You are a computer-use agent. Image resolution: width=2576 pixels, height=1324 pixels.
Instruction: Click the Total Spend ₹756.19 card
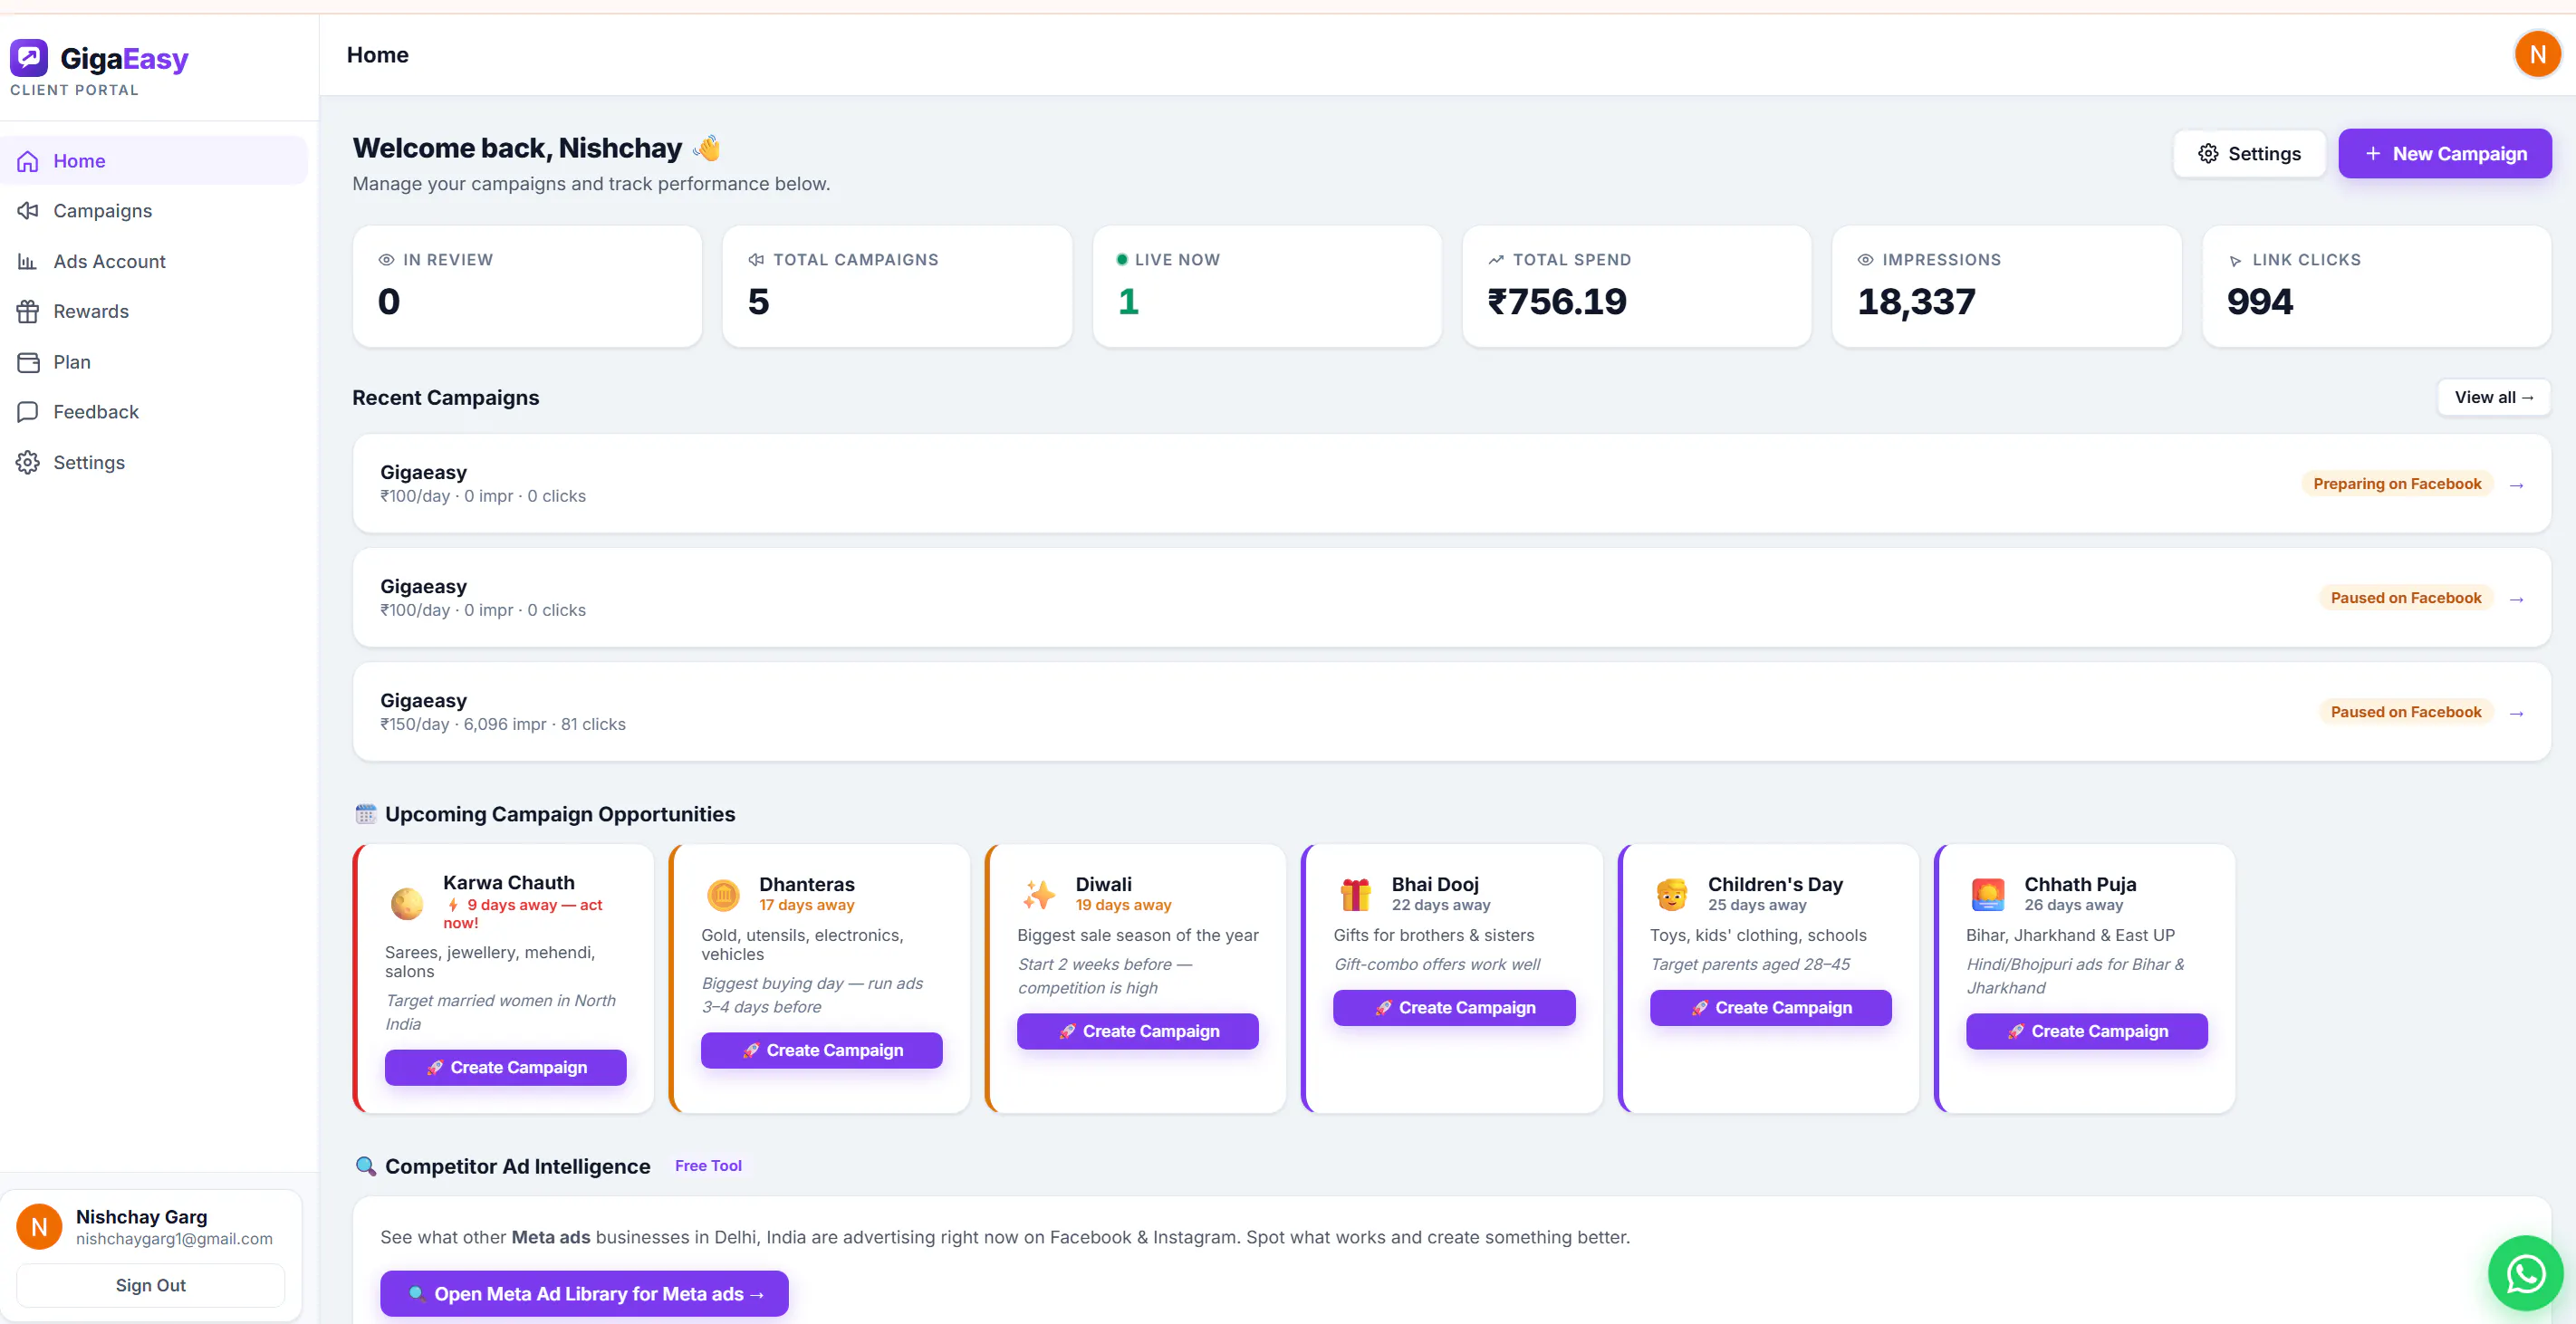click(1637, 286)
